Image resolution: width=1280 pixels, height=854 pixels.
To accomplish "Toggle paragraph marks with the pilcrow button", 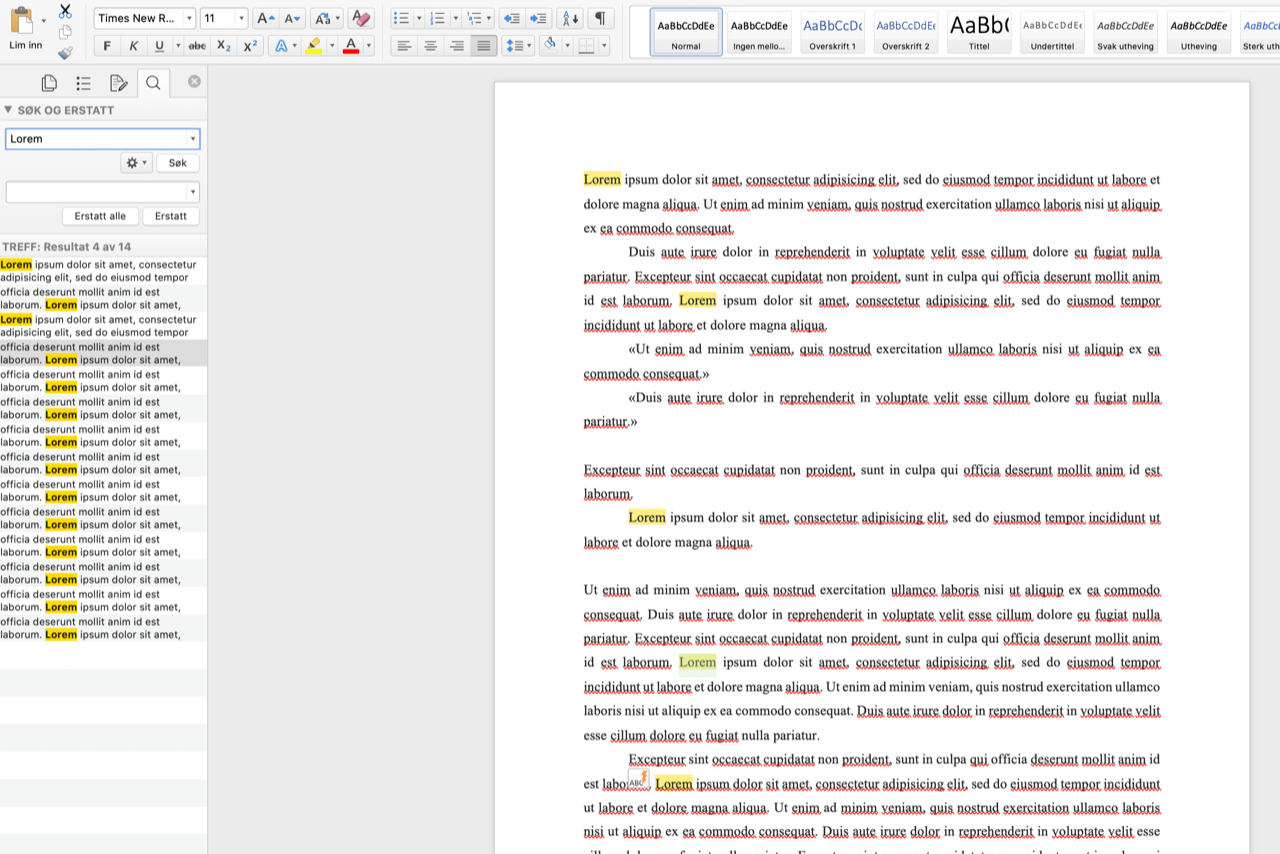I will pyautogui.click(x=600, y=18).
